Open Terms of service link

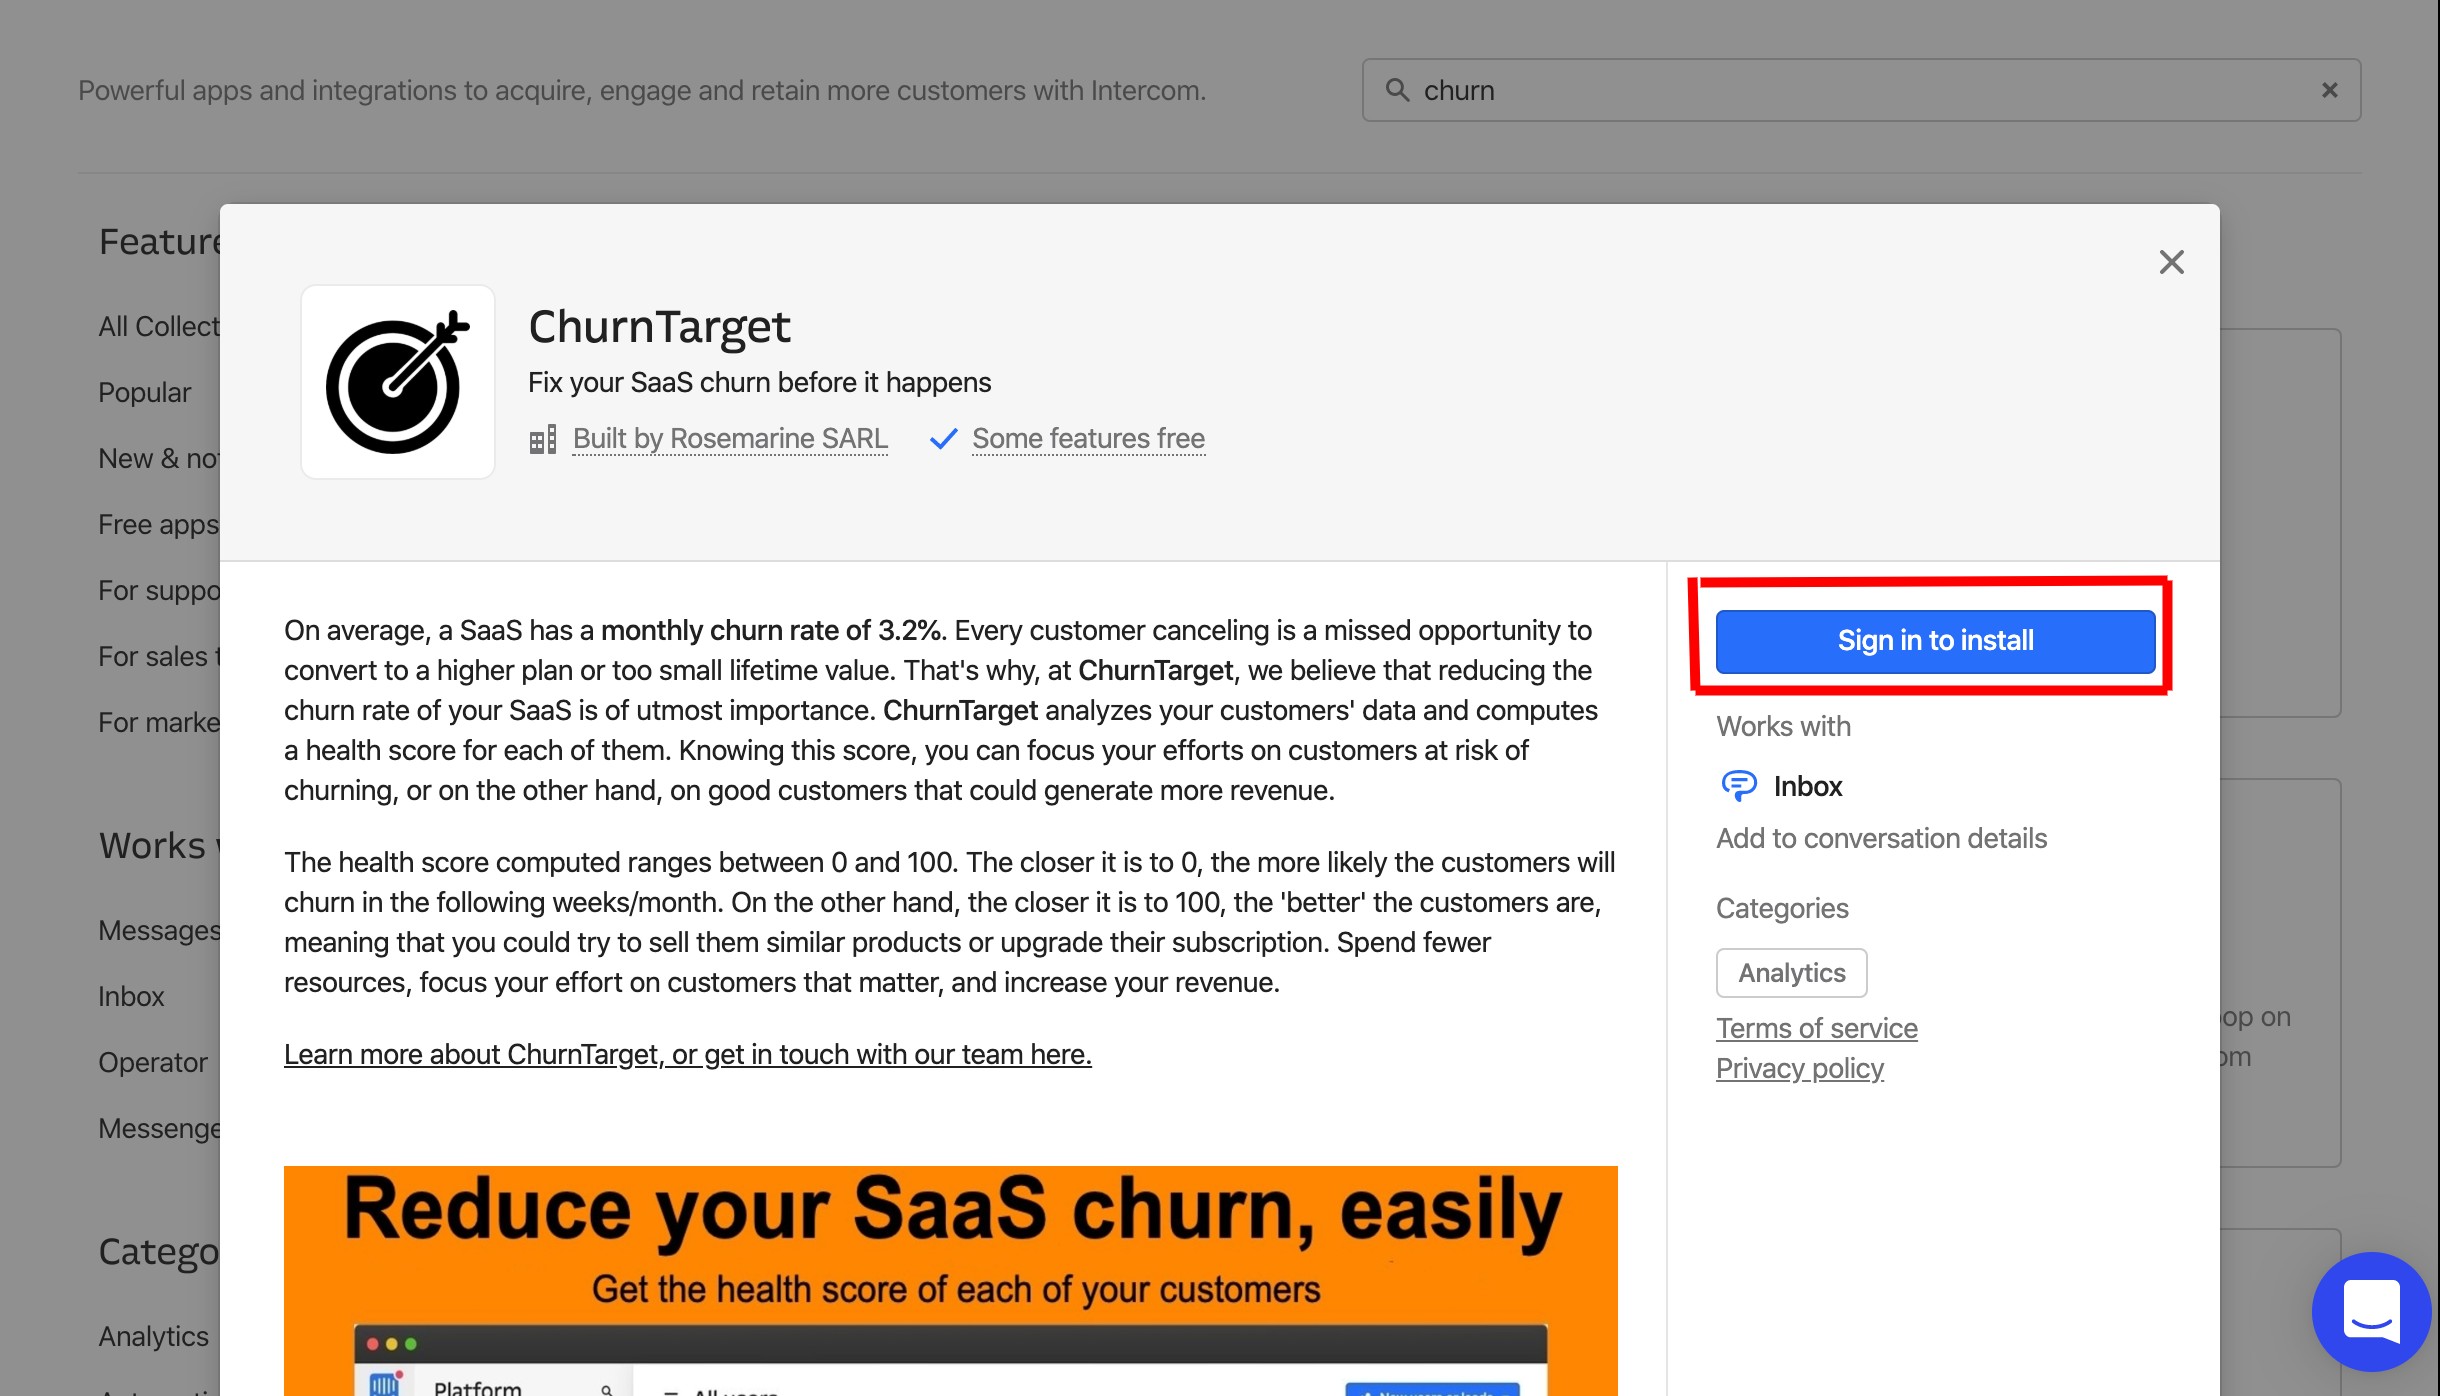(1817, 1027)
